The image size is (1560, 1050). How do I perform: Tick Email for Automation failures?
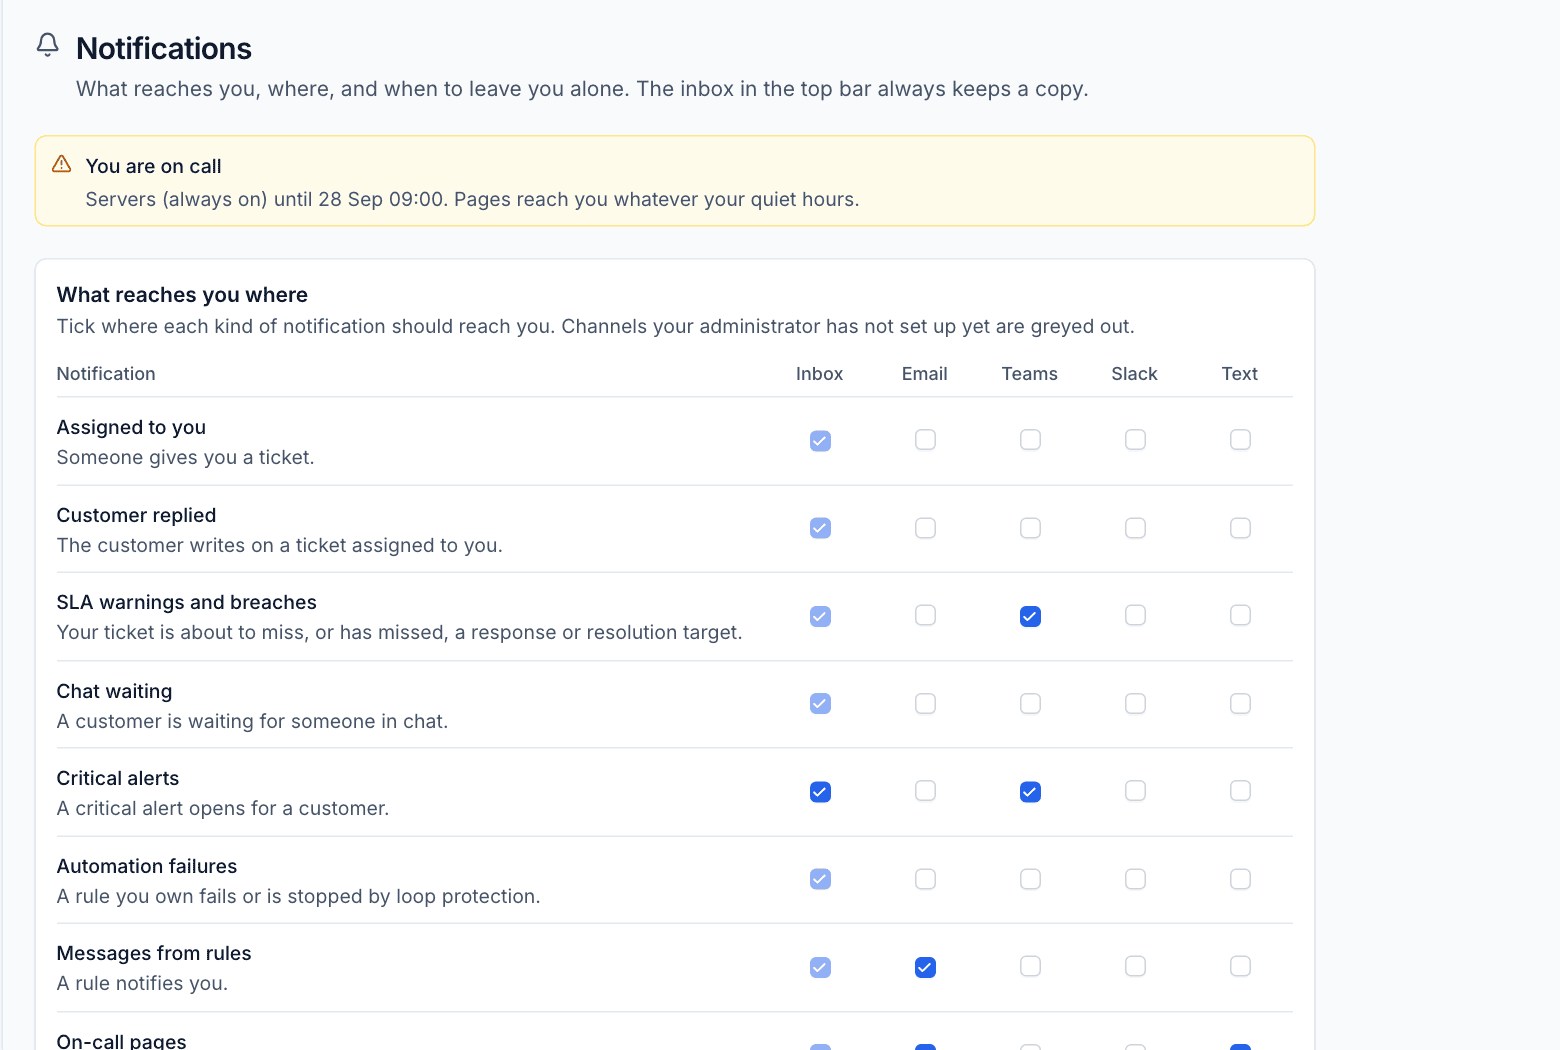(925, 879)
